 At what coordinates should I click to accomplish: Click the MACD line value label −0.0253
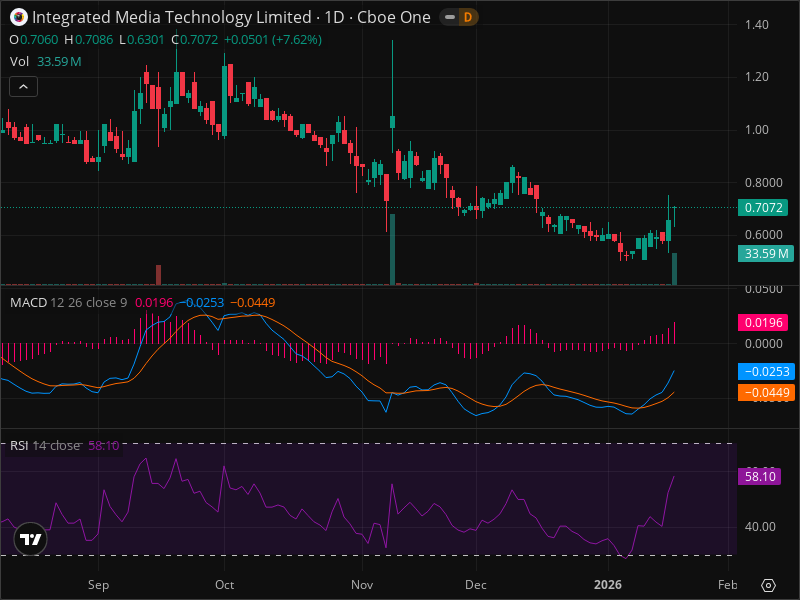coord(766,371)
